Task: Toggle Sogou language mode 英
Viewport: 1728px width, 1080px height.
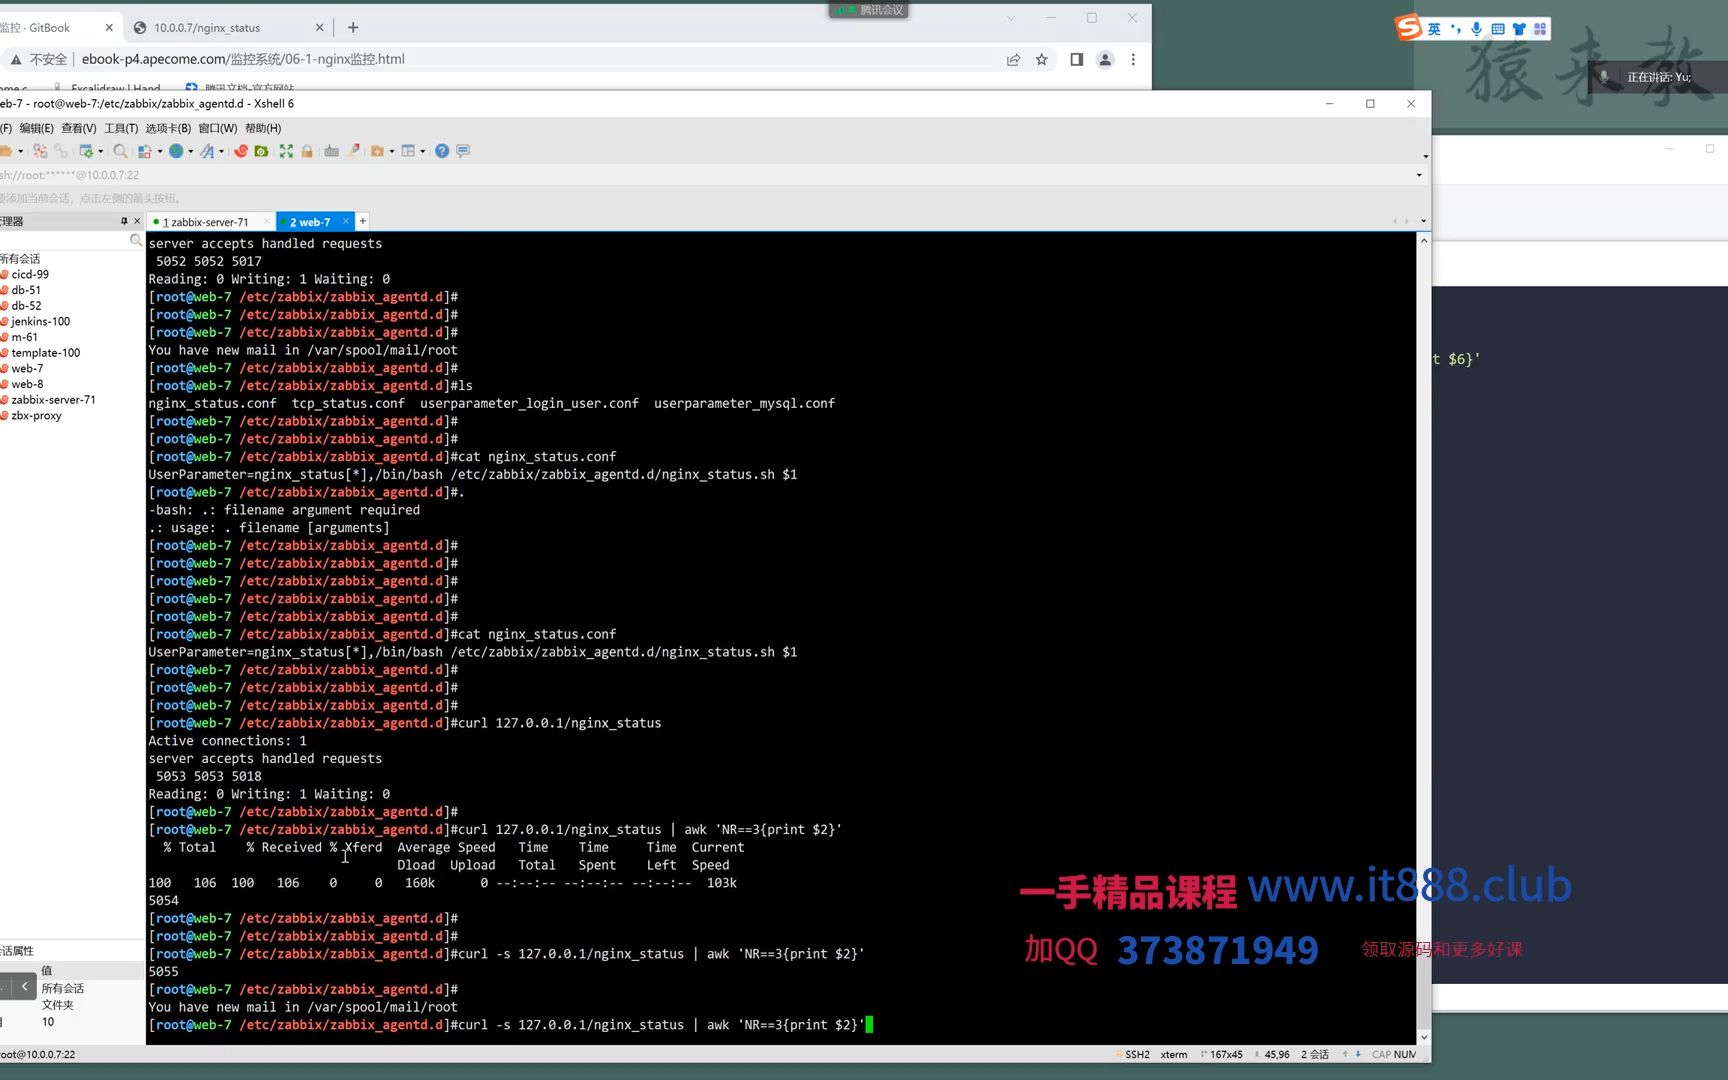Action: [x=1434, y=29]
